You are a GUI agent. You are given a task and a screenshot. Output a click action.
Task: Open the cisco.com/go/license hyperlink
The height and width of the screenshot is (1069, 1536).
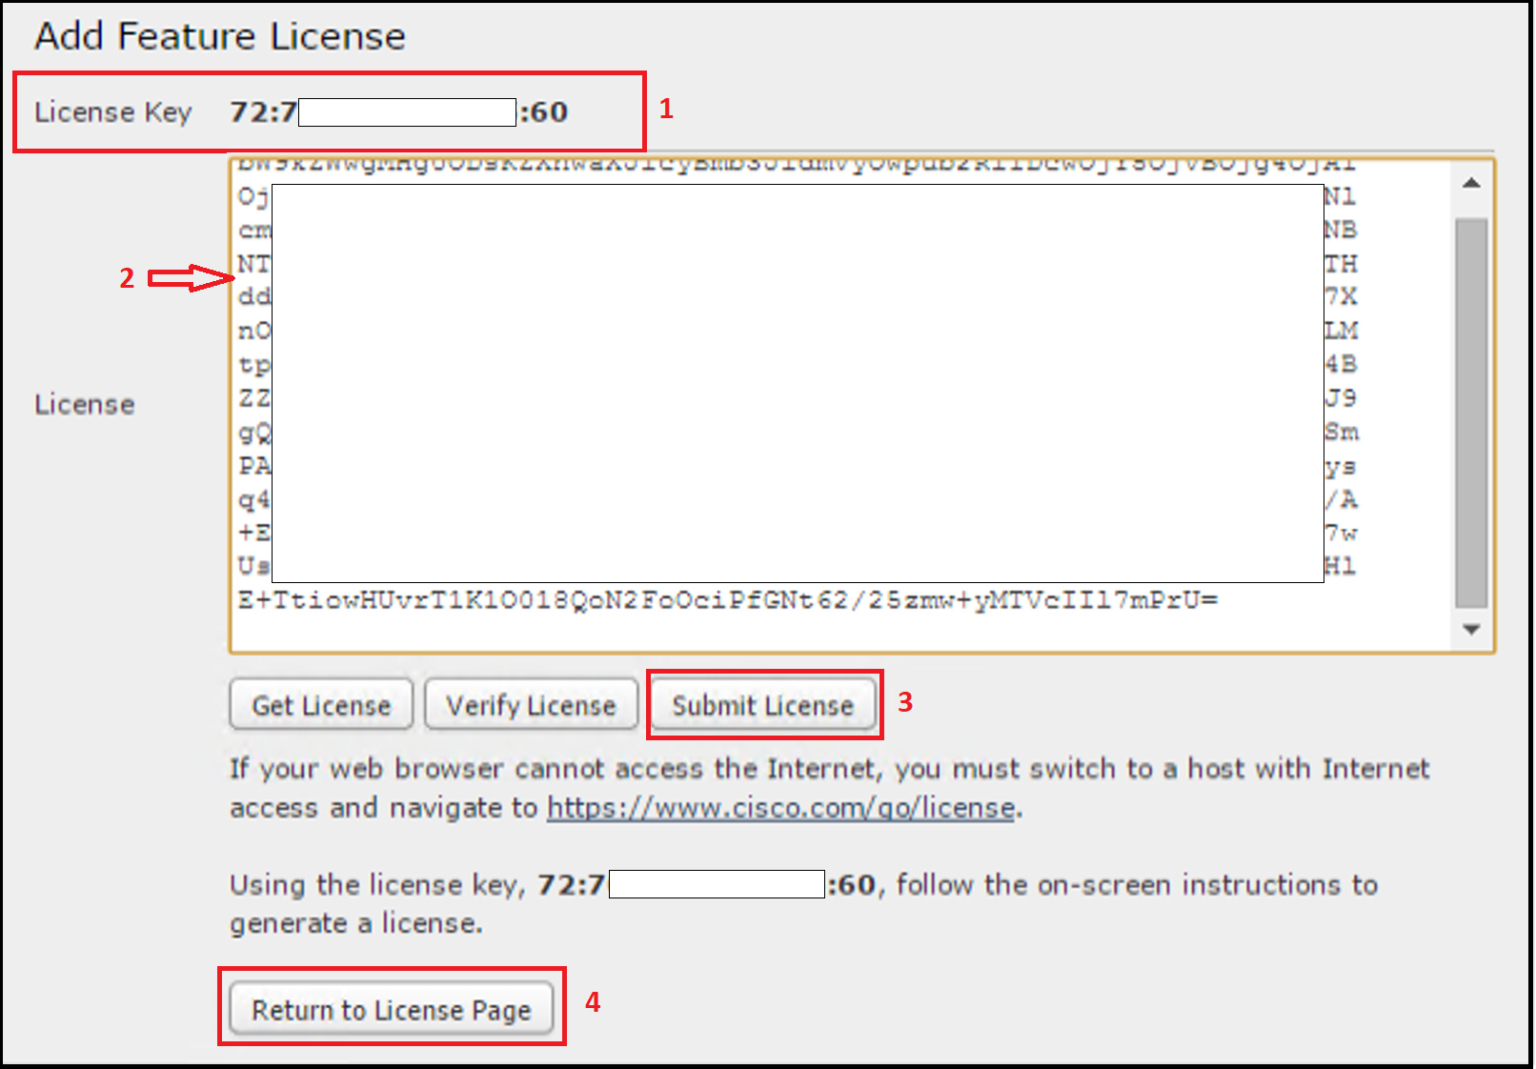[778, 807]
